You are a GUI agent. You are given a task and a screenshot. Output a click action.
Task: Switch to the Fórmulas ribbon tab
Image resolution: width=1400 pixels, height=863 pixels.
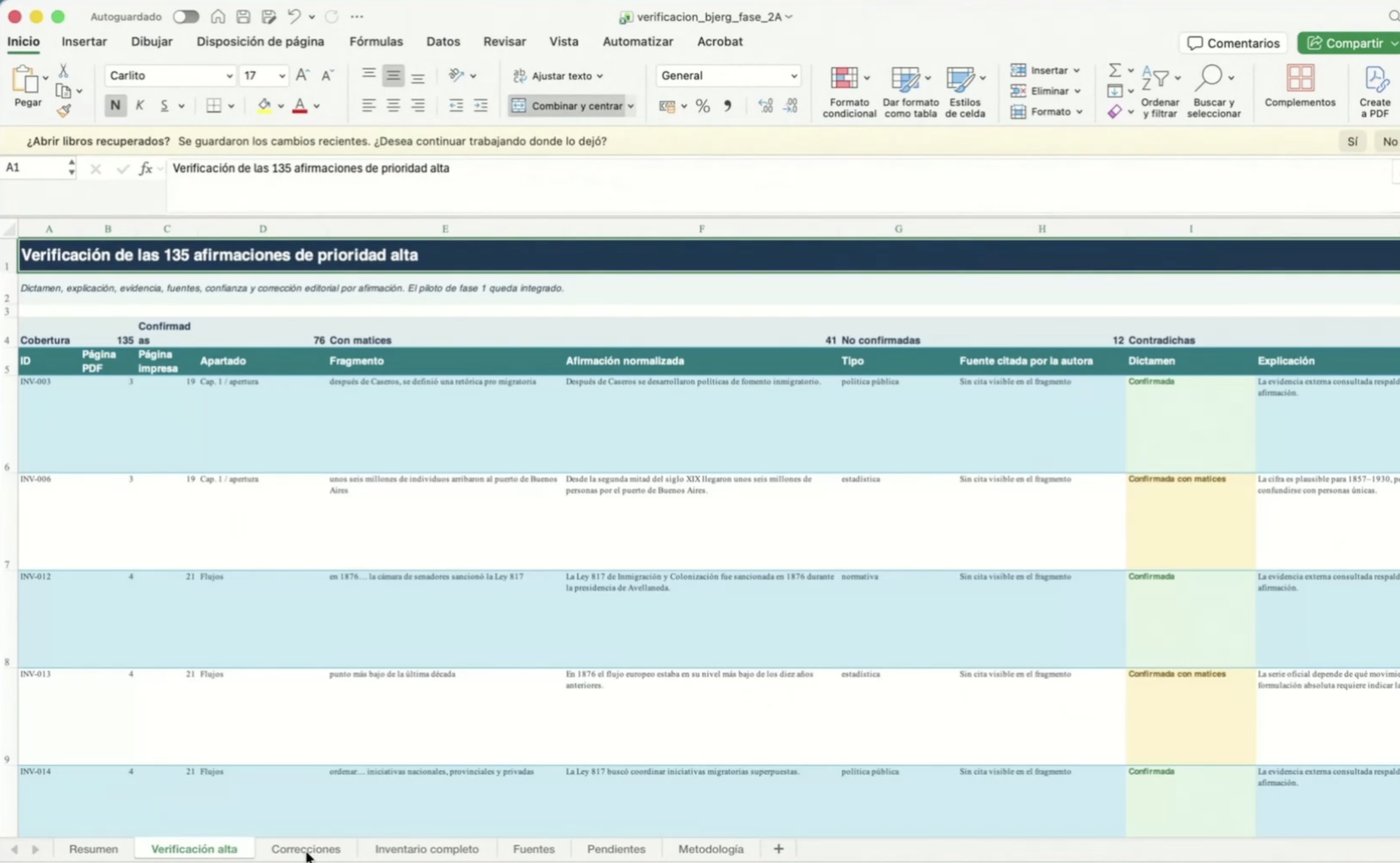[376, 42]
